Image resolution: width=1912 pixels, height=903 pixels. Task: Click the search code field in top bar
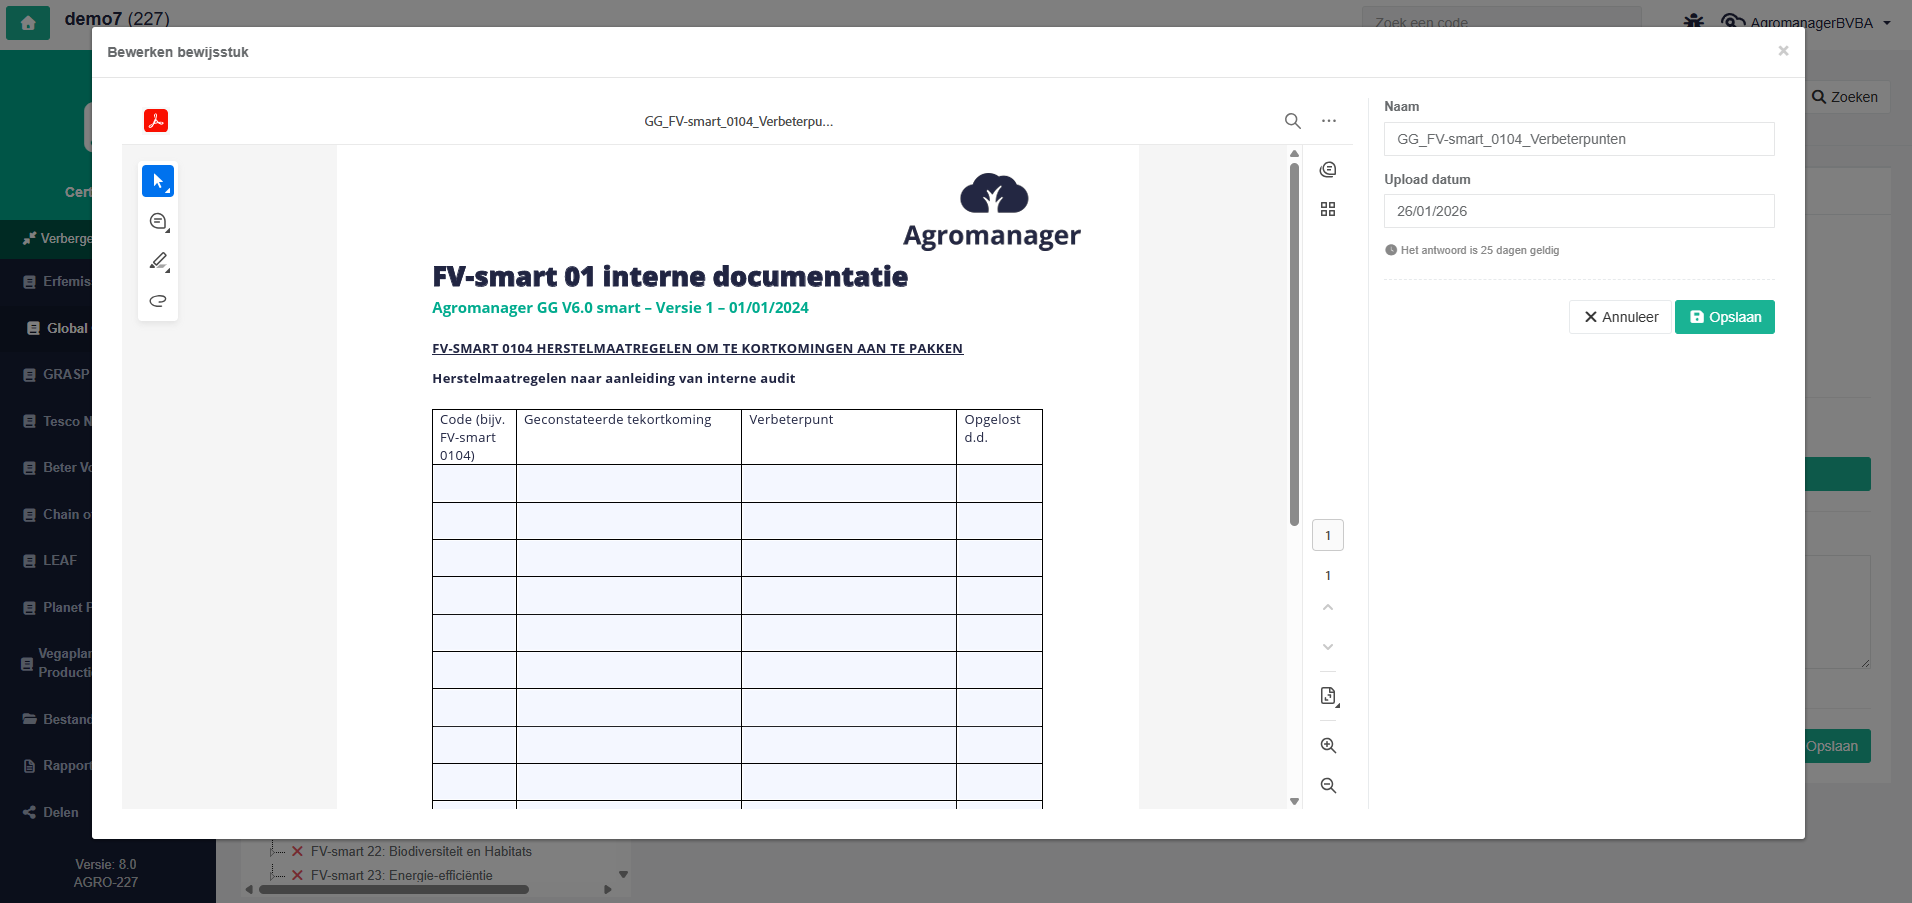coord(1502,21)
